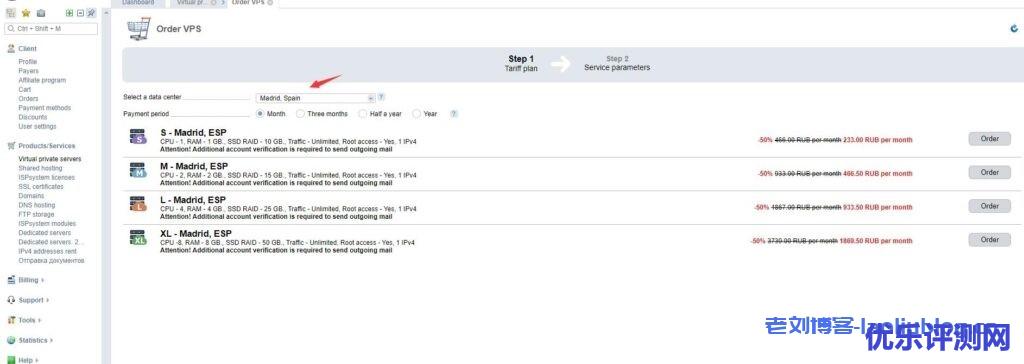Open Profile in the Client menu
This screenshot has height=364, width=1024.
pos(28,61)
